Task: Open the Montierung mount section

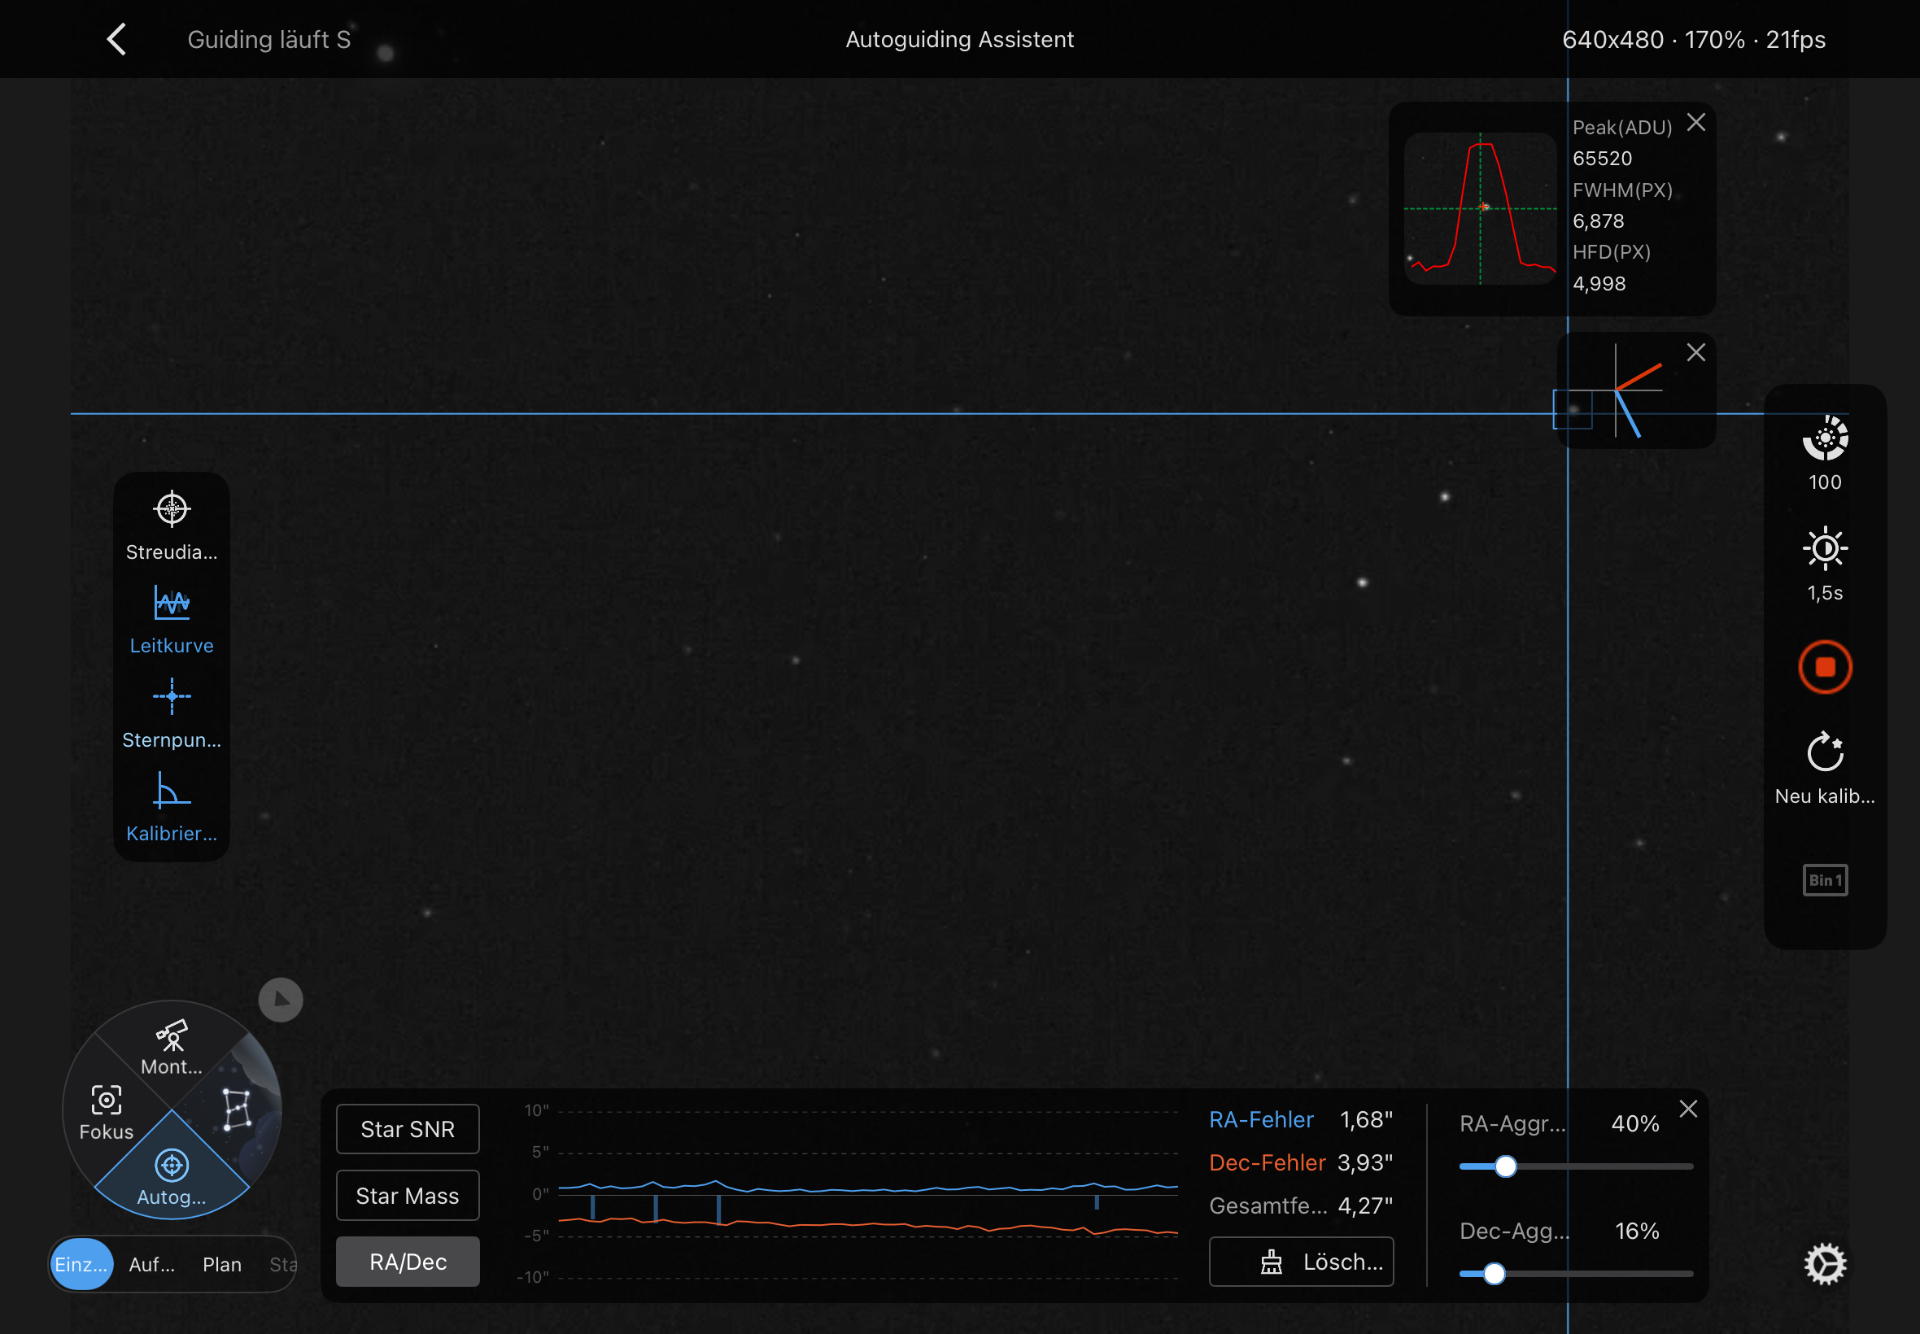Action: [172, 1047]
